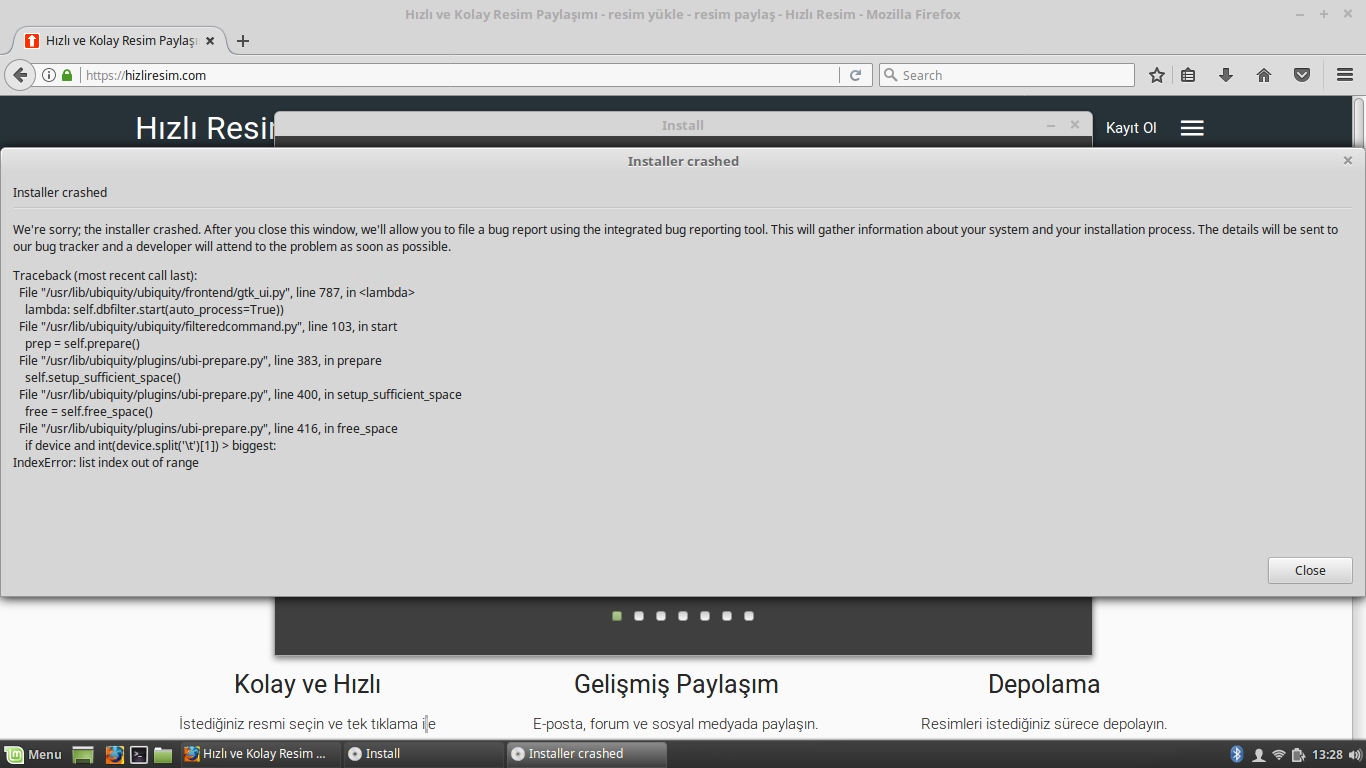Open a new Firefox tab
This screenshot has width=1366, height=768.
pyautogui.click(x=243, y=41)
